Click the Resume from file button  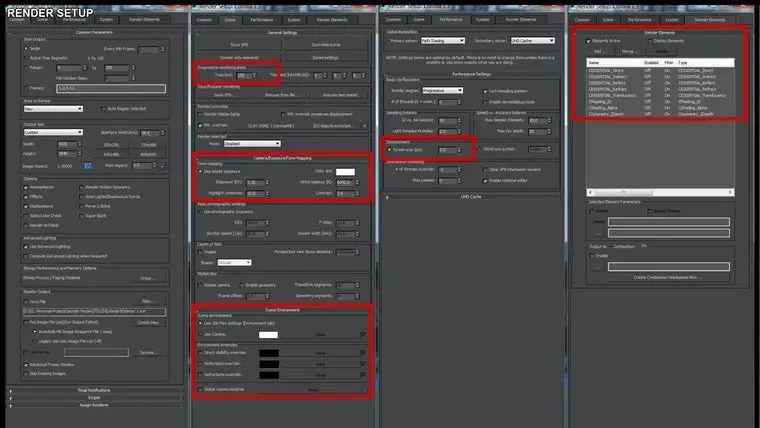click(x=281, y=95)
